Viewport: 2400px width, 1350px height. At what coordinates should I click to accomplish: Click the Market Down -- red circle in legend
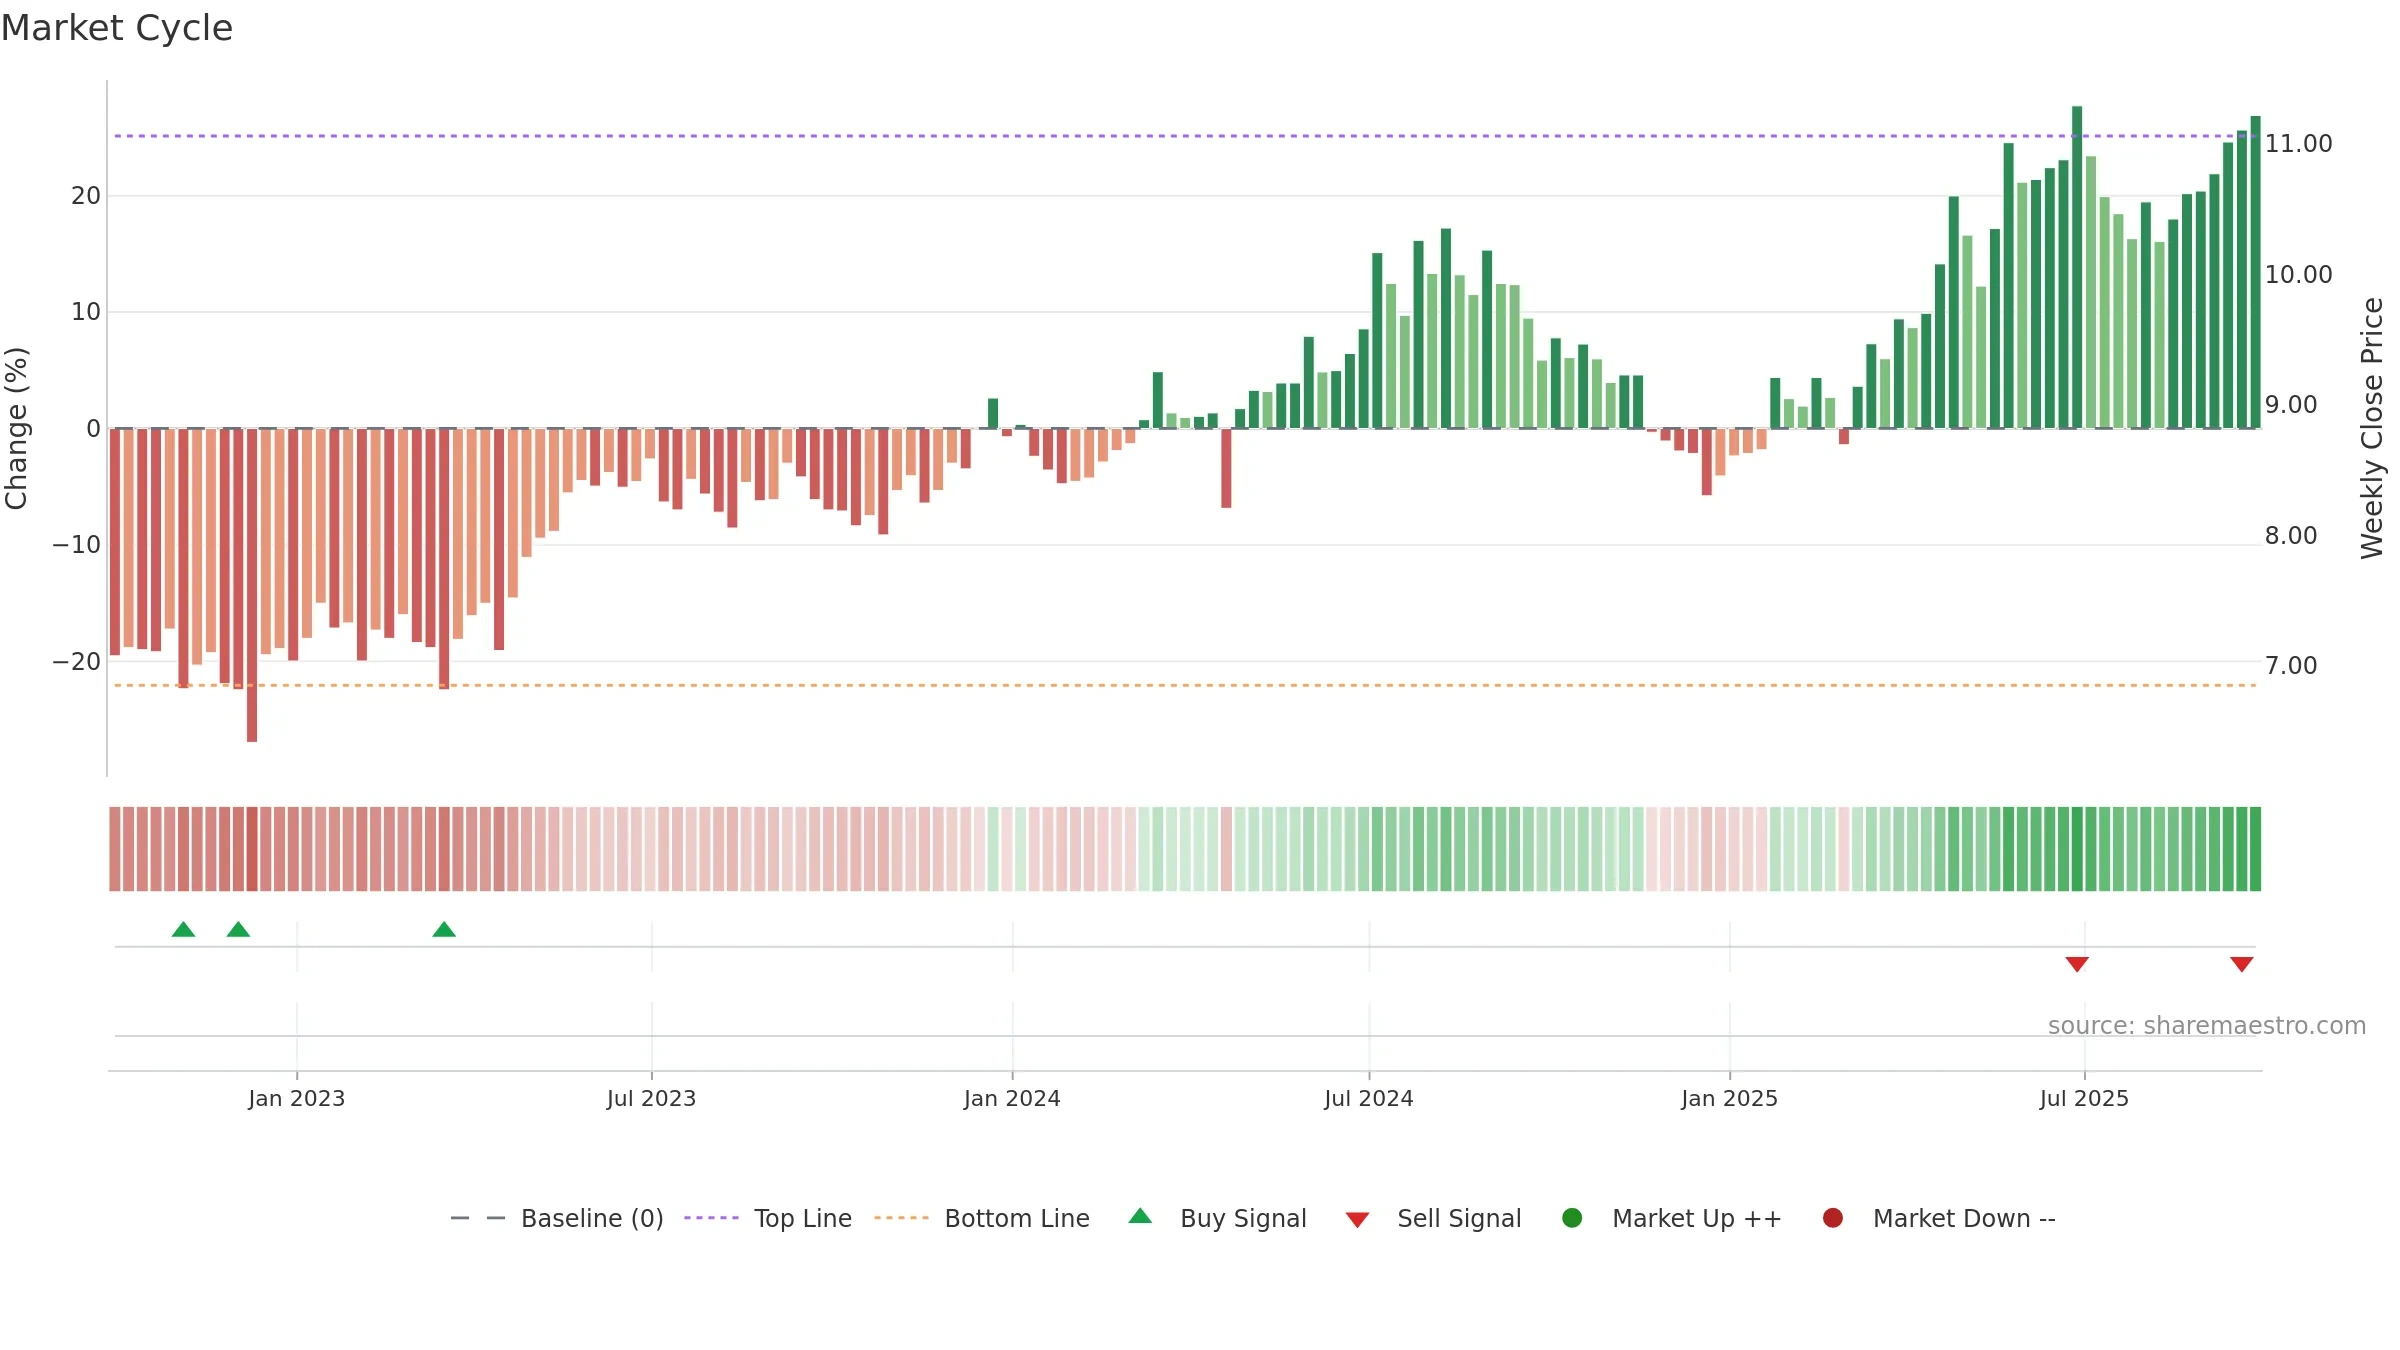pyautogui.click(x=1833, y=1218)
